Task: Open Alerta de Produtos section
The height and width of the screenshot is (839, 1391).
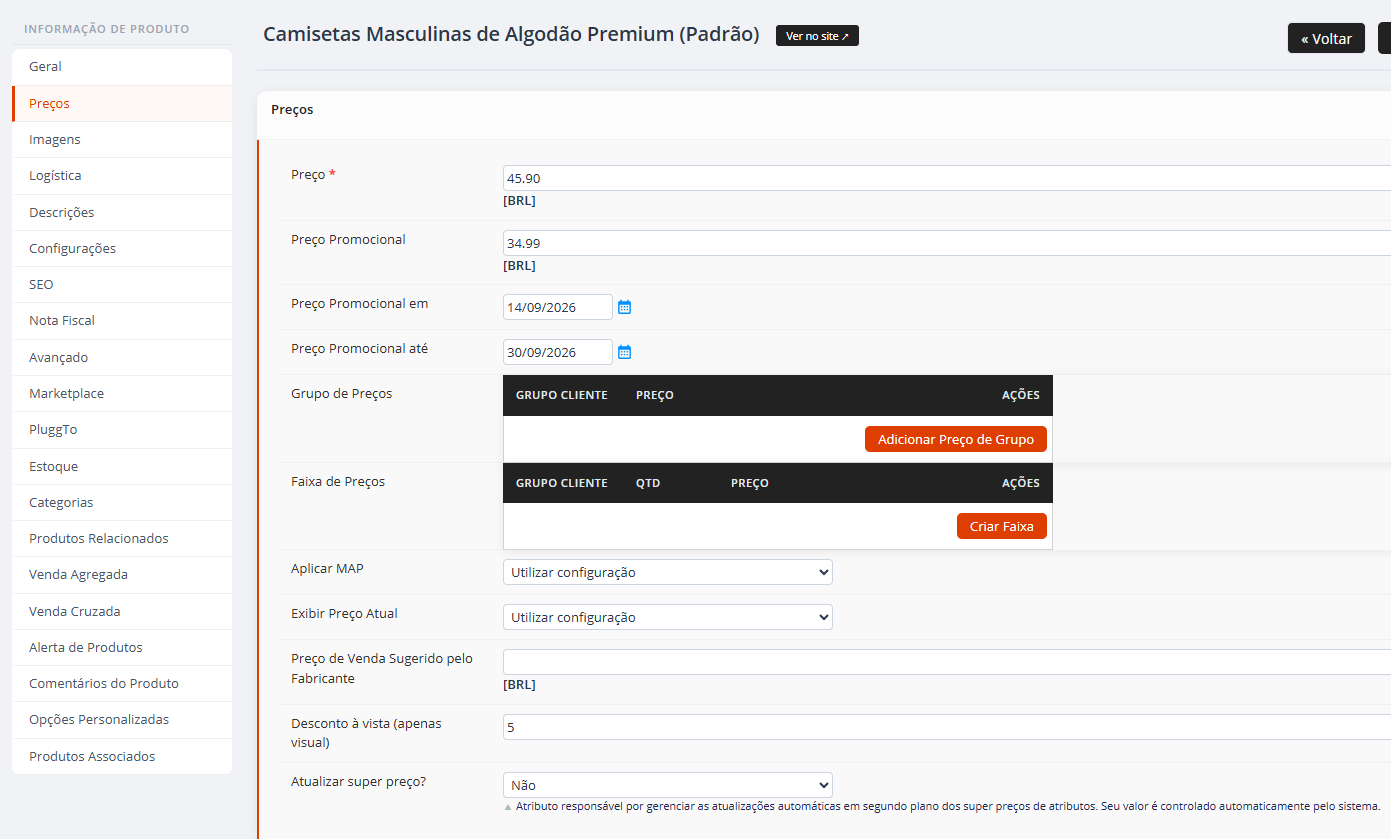Action: (x=122, y=647)
